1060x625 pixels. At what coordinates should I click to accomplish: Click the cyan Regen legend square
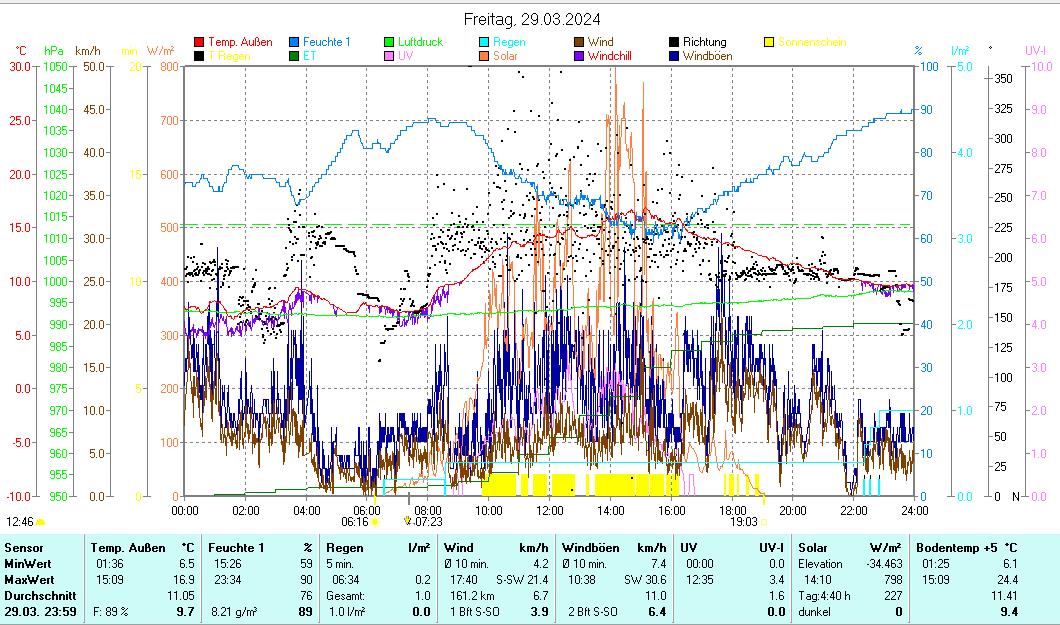click(484, 42)
